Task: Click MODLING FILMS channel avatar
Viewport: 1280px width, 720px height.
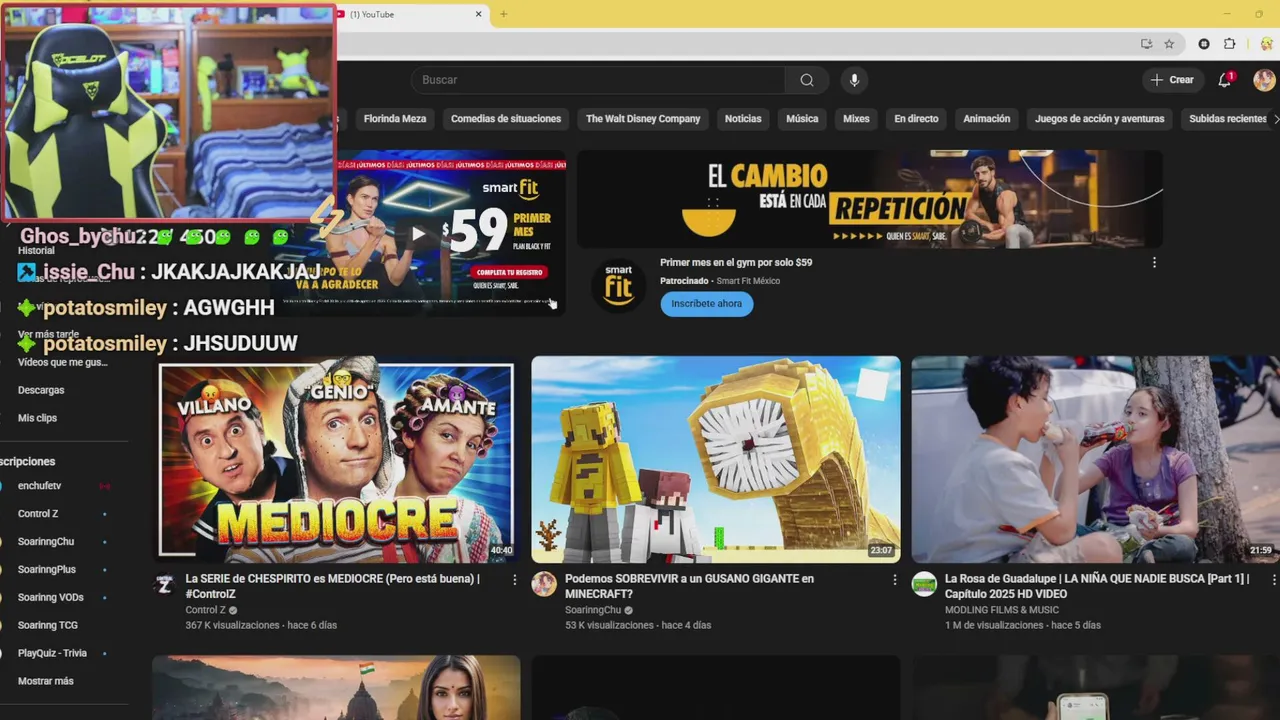Action: [x=924, y=584]
